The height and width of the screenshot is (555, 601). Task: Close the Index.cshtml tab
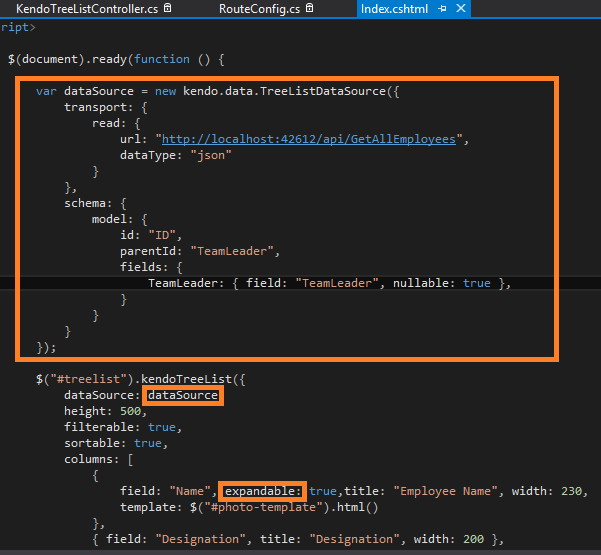(x=461, y=8)
